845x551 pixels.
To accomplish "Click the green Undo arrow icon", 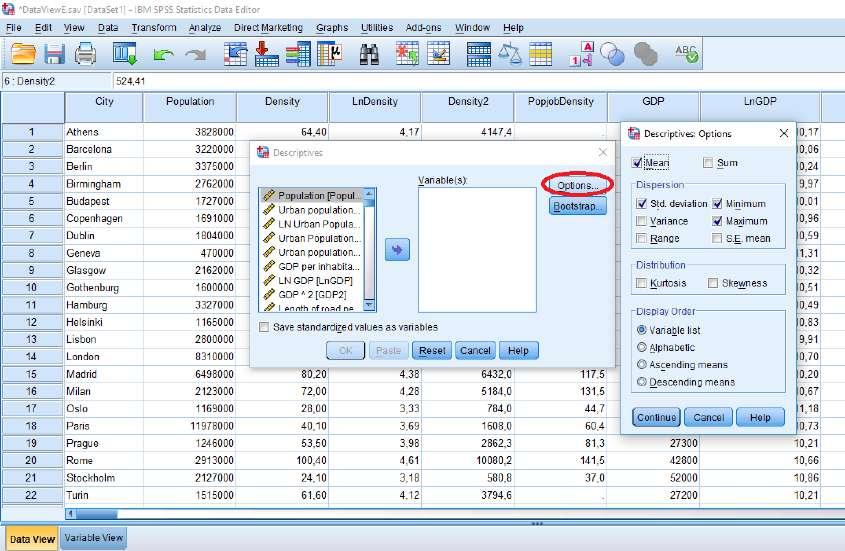I will click(x=163, y=54).
